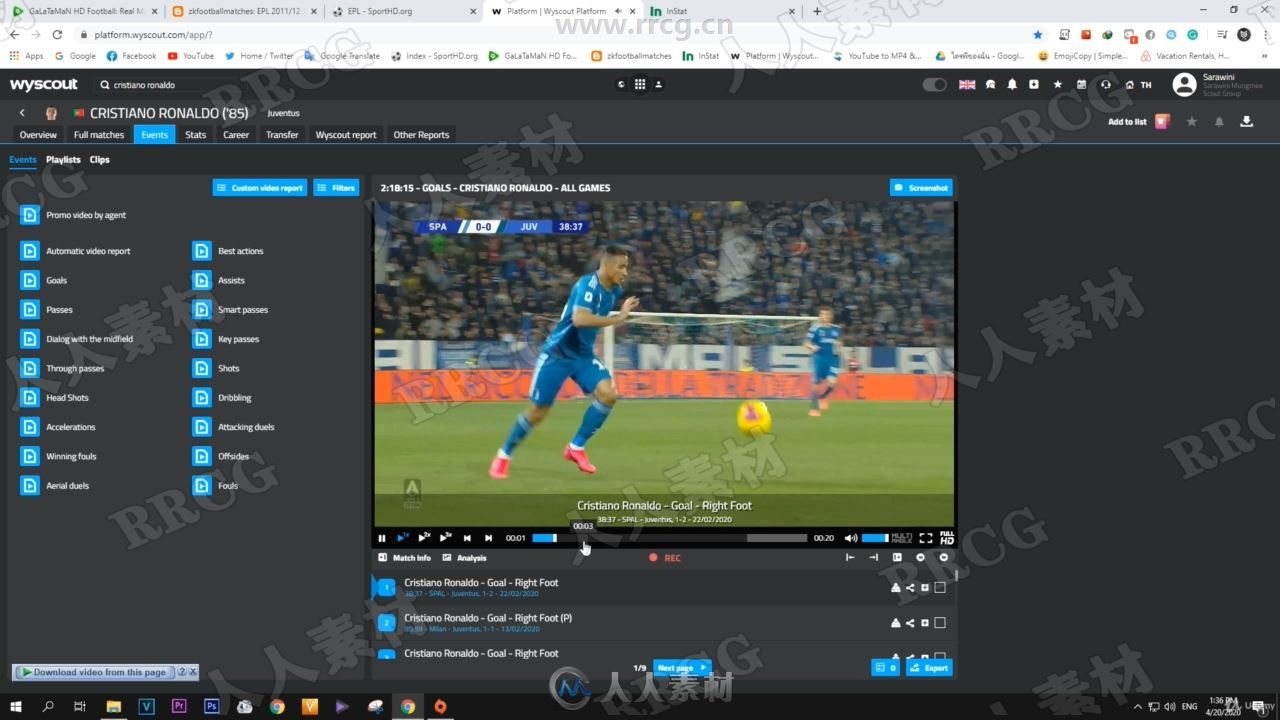Mute the video with the speaker icon
The image size is (1280, 720).
(851, 538)
